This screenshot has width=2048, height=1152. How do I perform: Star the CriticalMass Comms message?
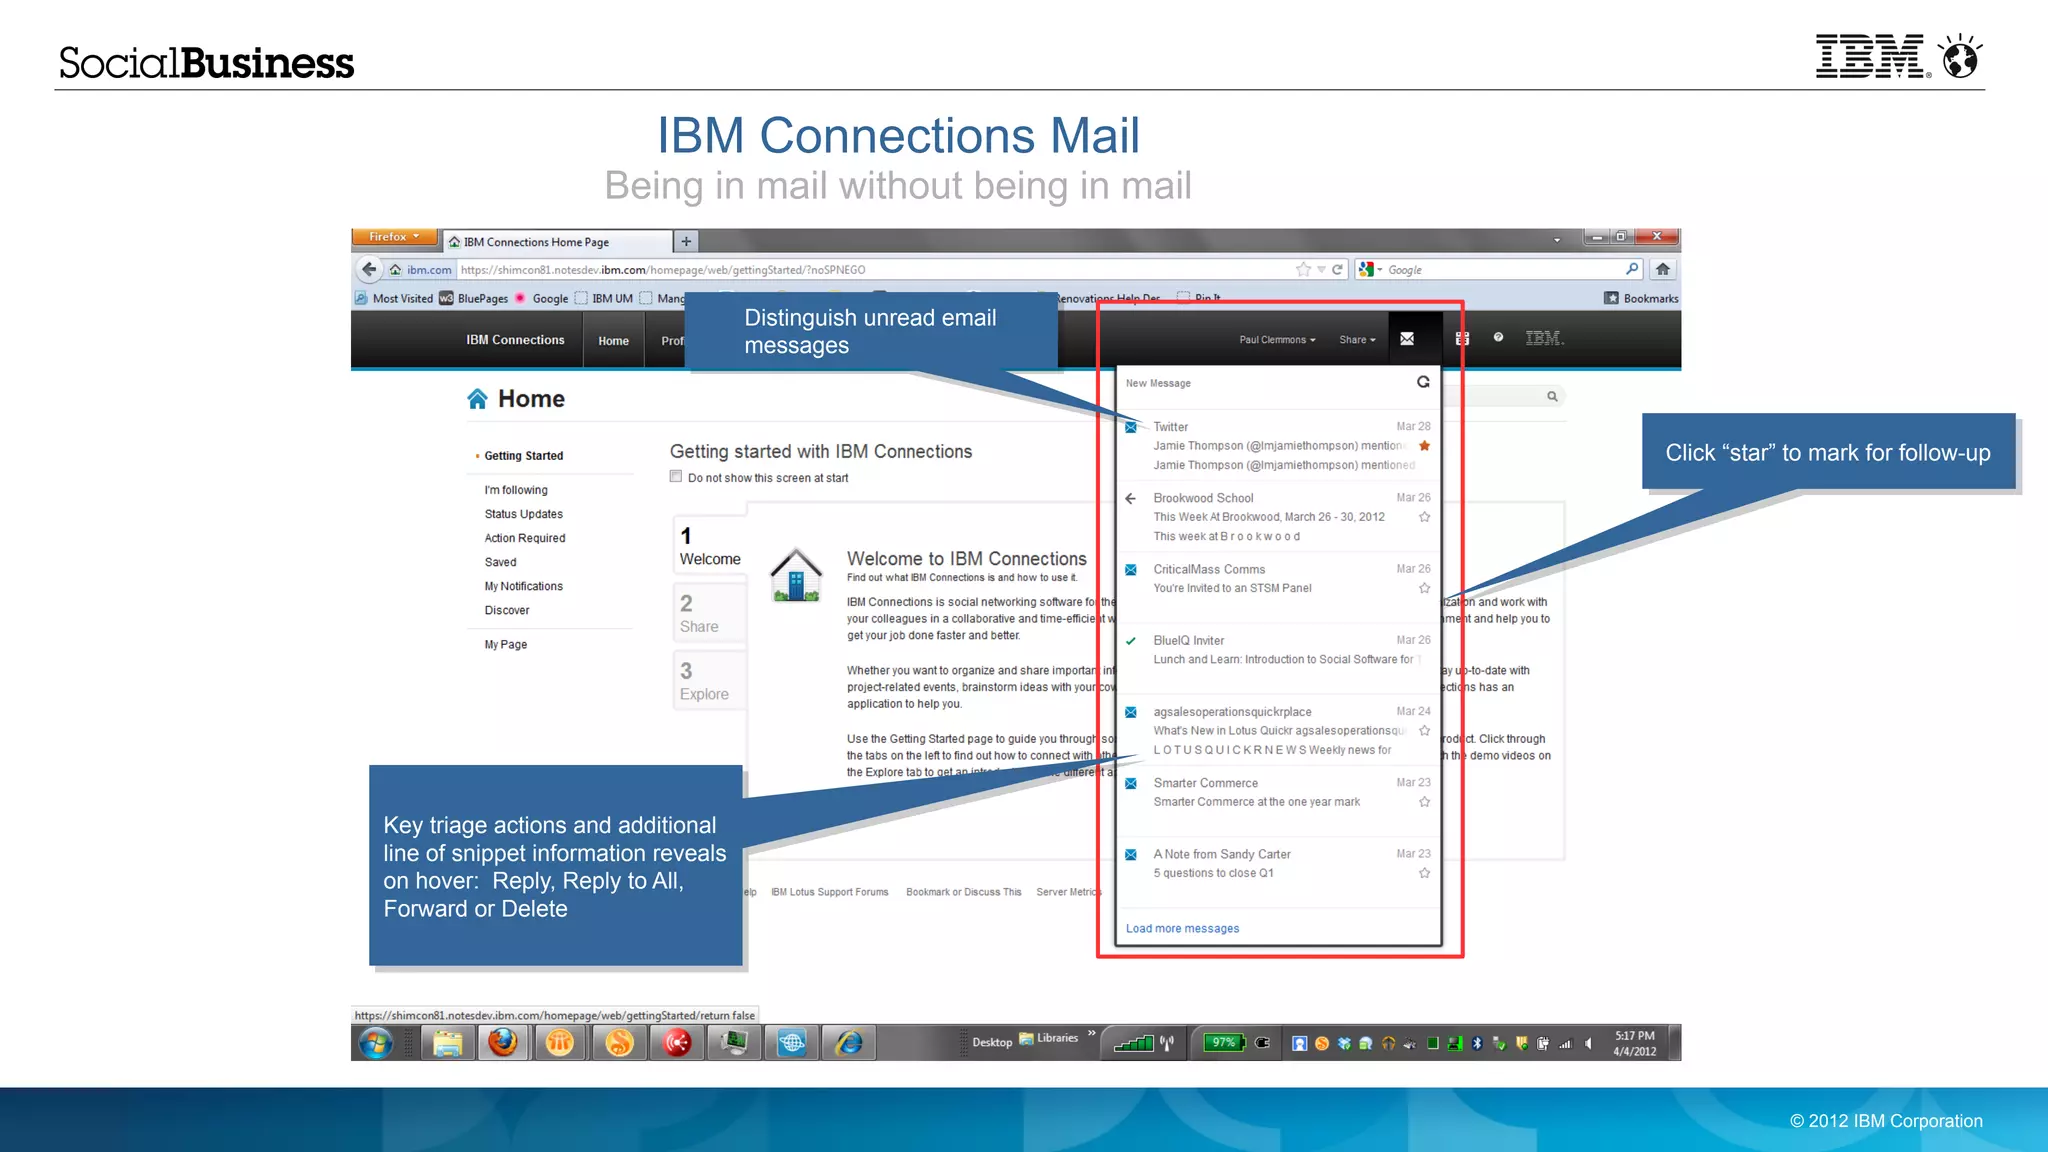[1424, 588]
